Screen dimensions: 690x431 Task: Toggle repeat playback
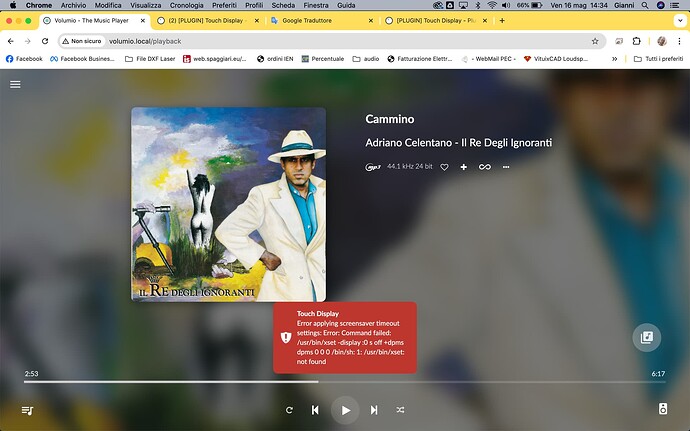(x=289, y=410)
